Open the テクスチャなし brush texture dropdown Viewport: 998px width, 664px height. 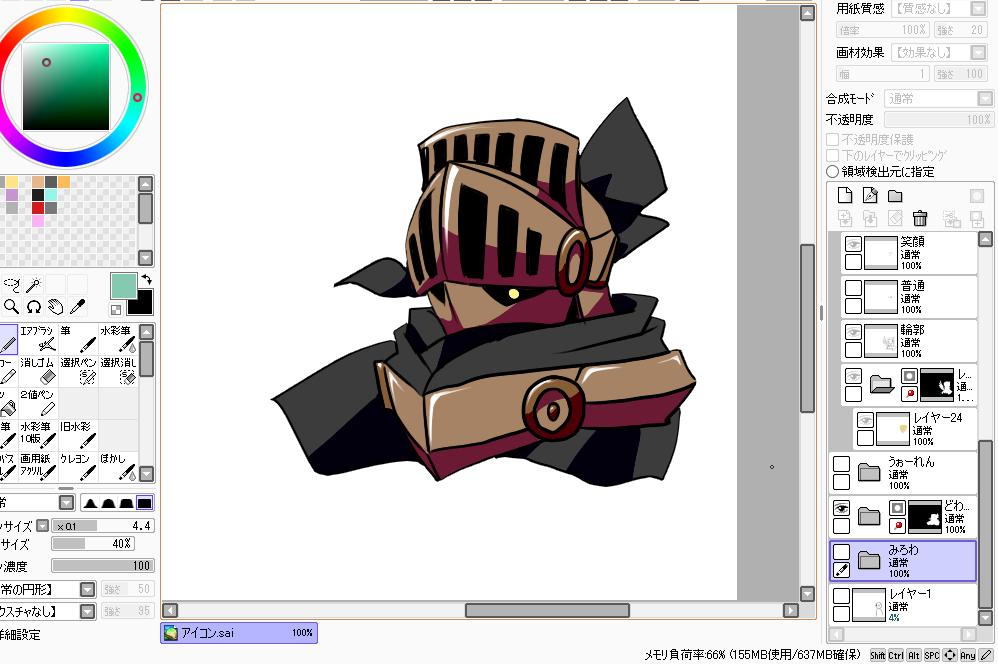pos(88,612)
